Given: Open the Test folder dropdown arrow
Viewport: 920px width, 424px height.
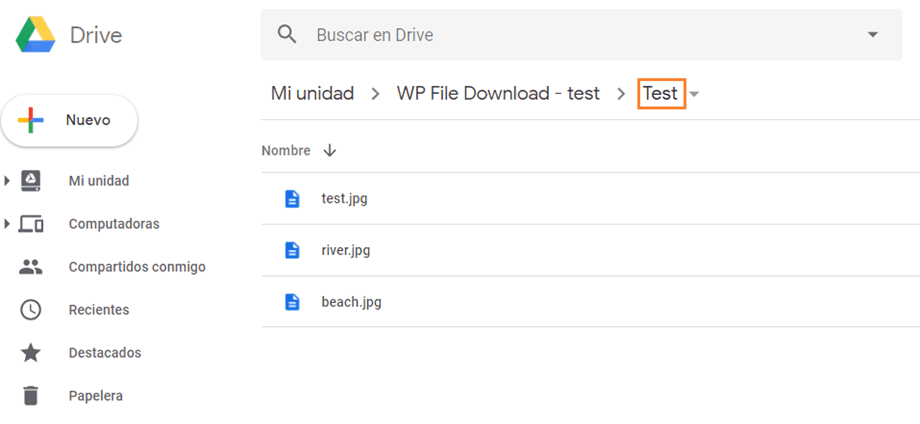Looking at the screenshot, I should click(695, 94).
